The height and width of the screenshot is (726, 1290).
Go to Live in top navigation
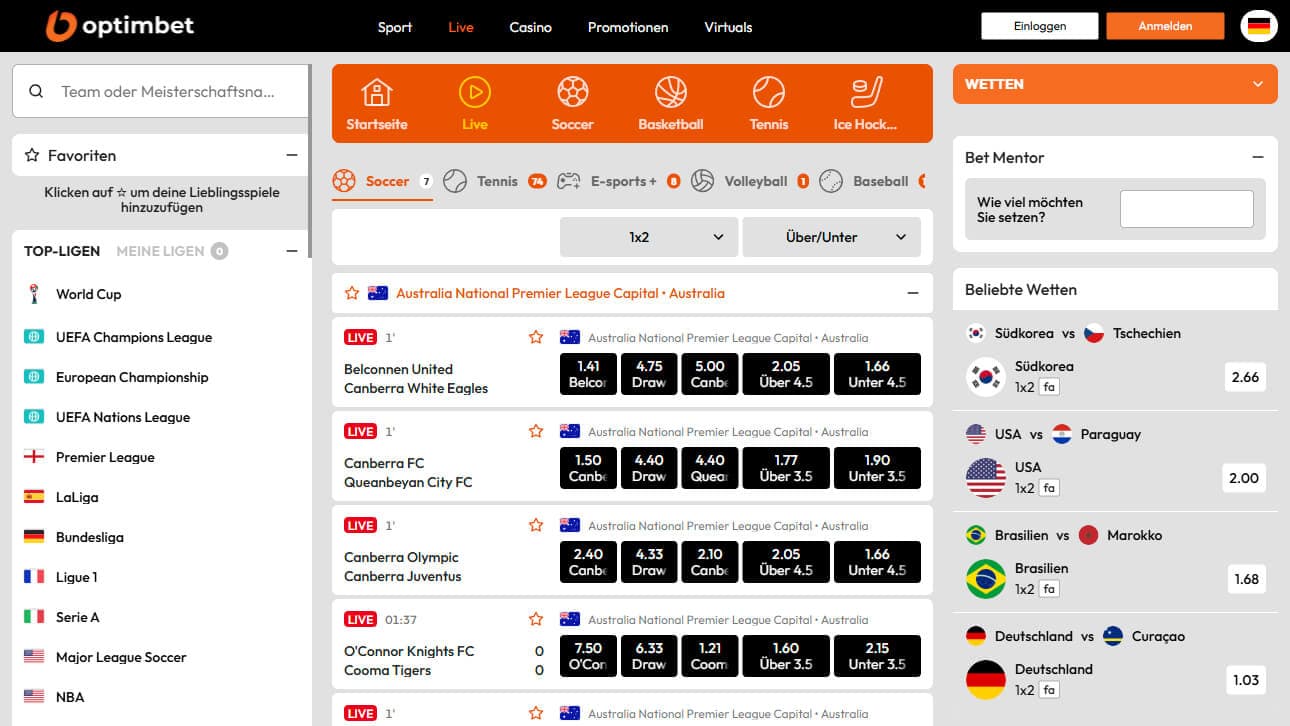[461, 27]
